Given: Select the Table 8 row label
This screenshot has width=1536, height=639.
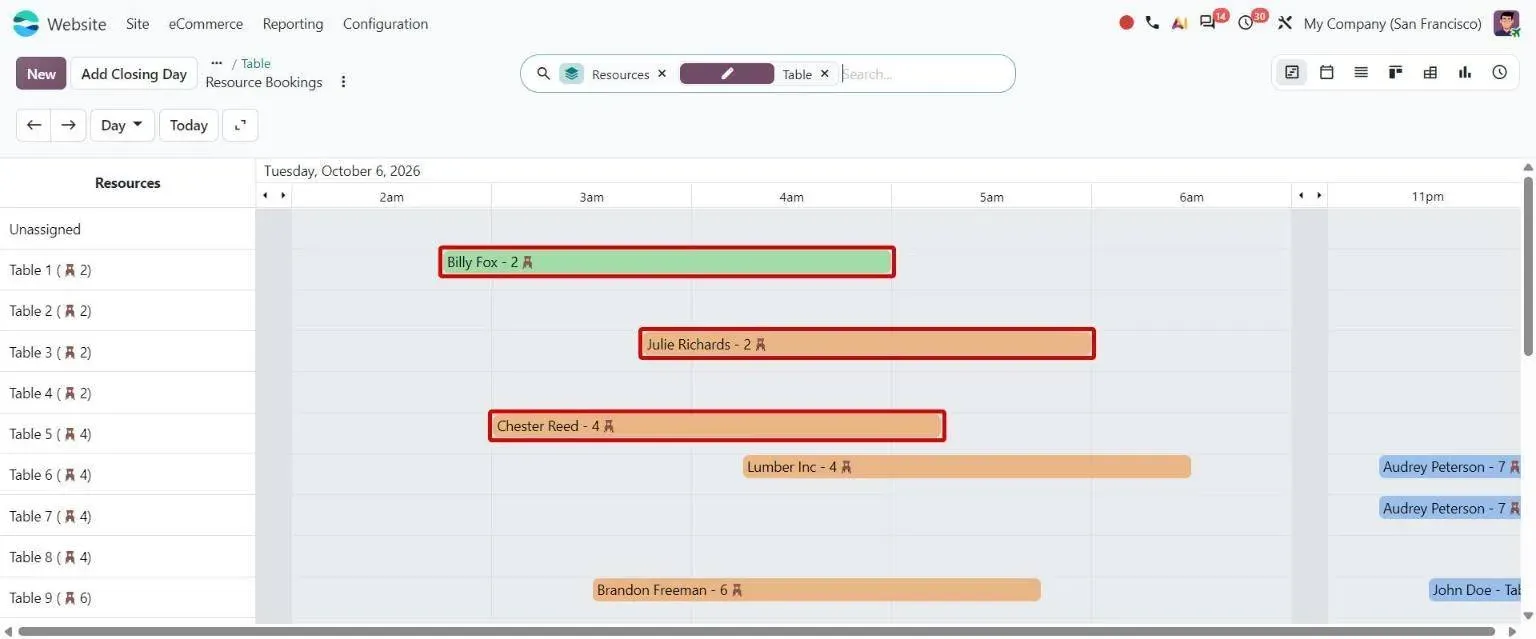Looking at the screenshot, I should tap(50, 557).
